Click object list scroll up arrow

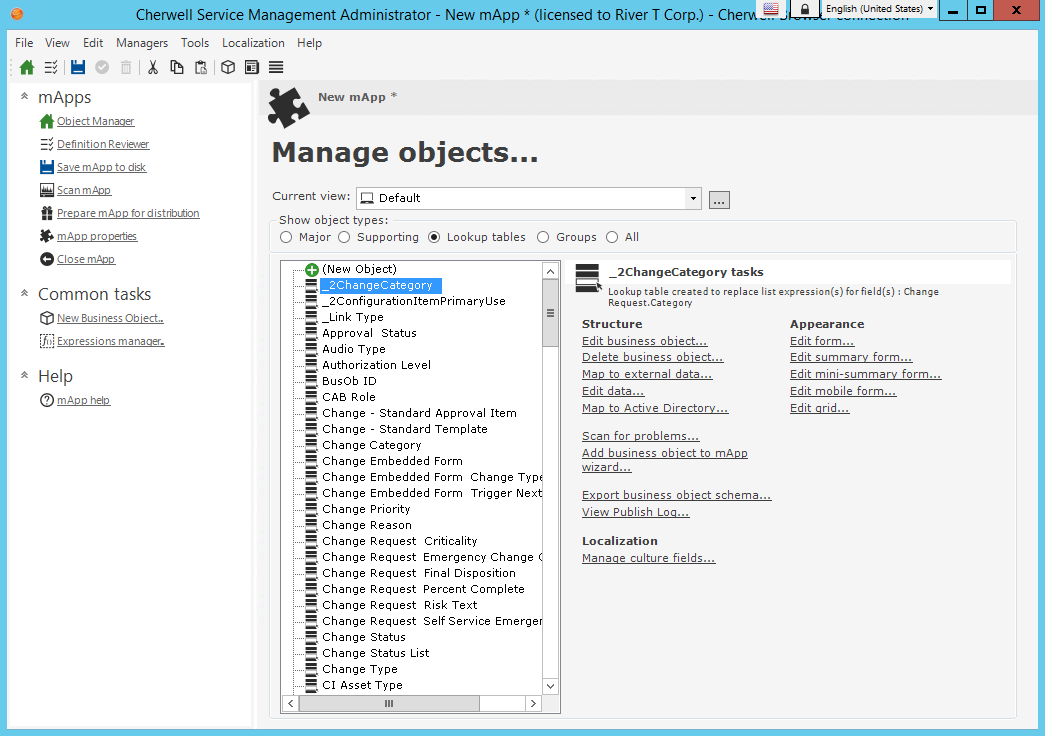550,271
